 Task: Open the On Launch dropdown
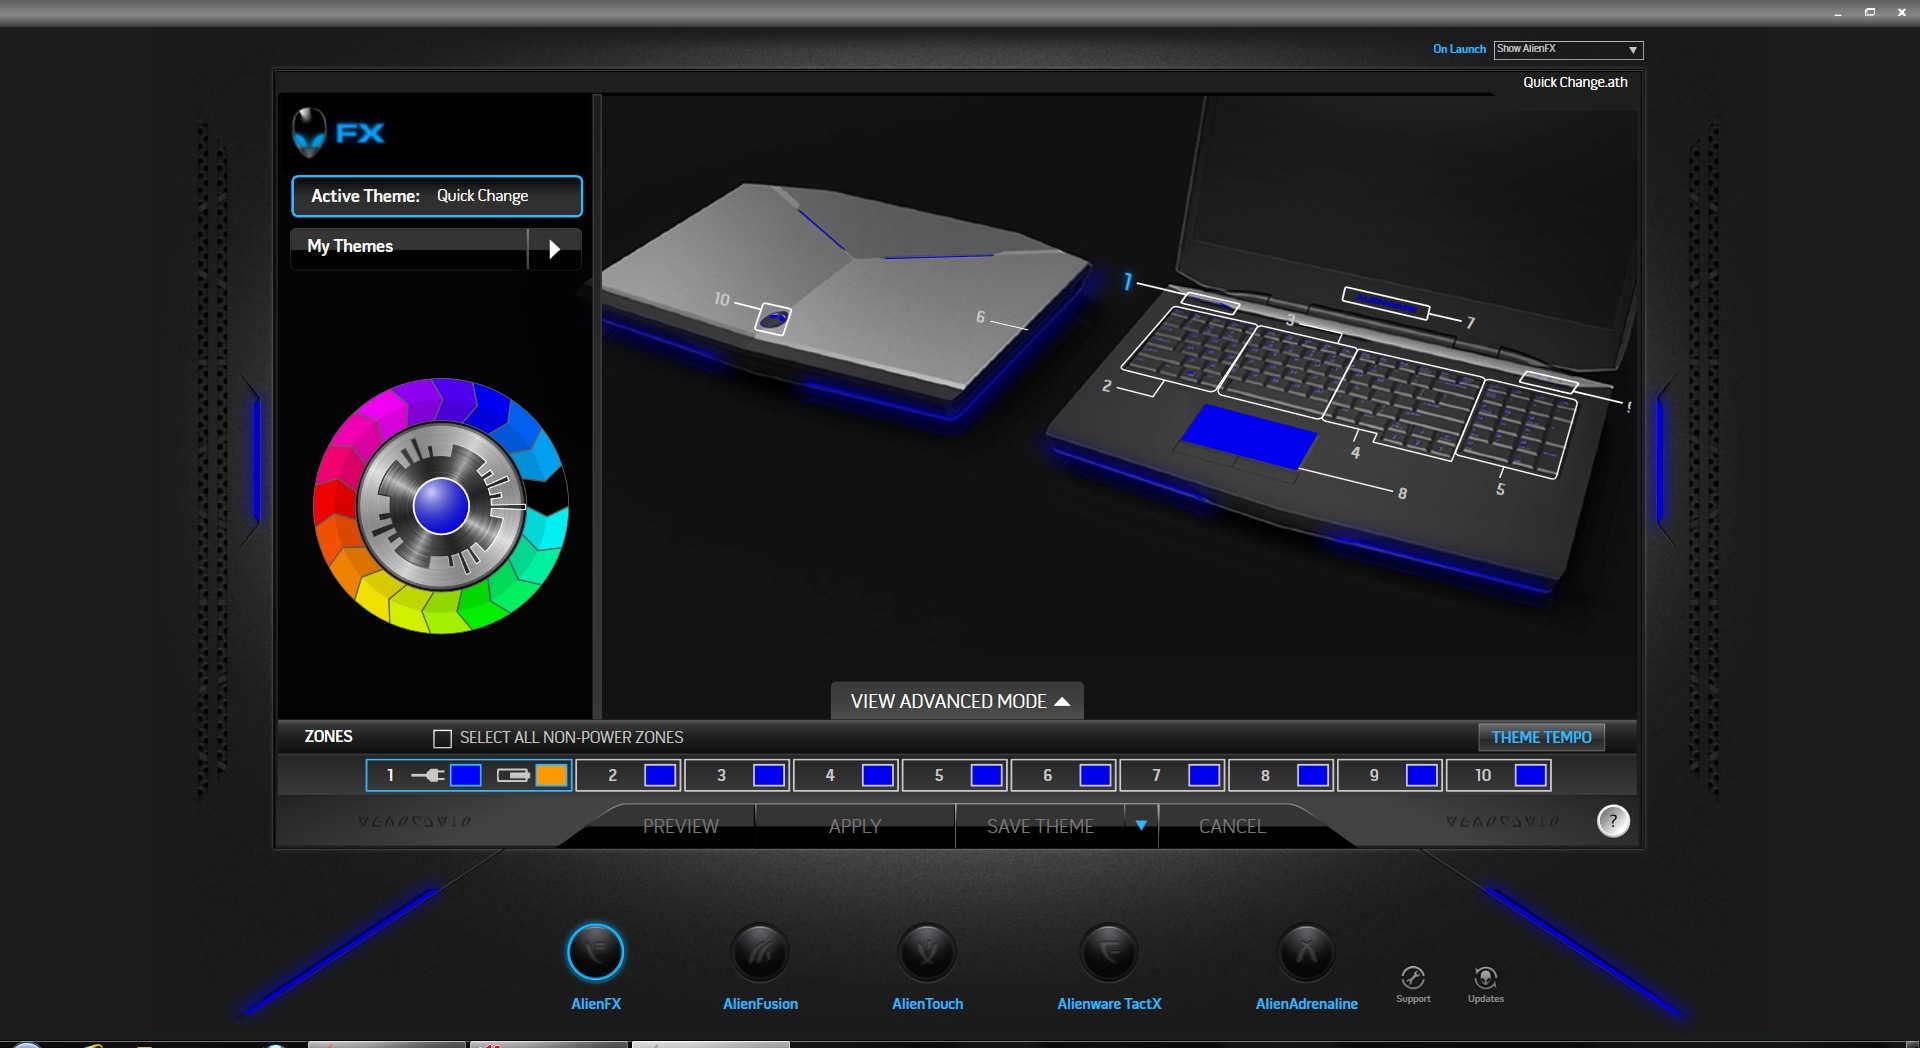[1568, 49]
